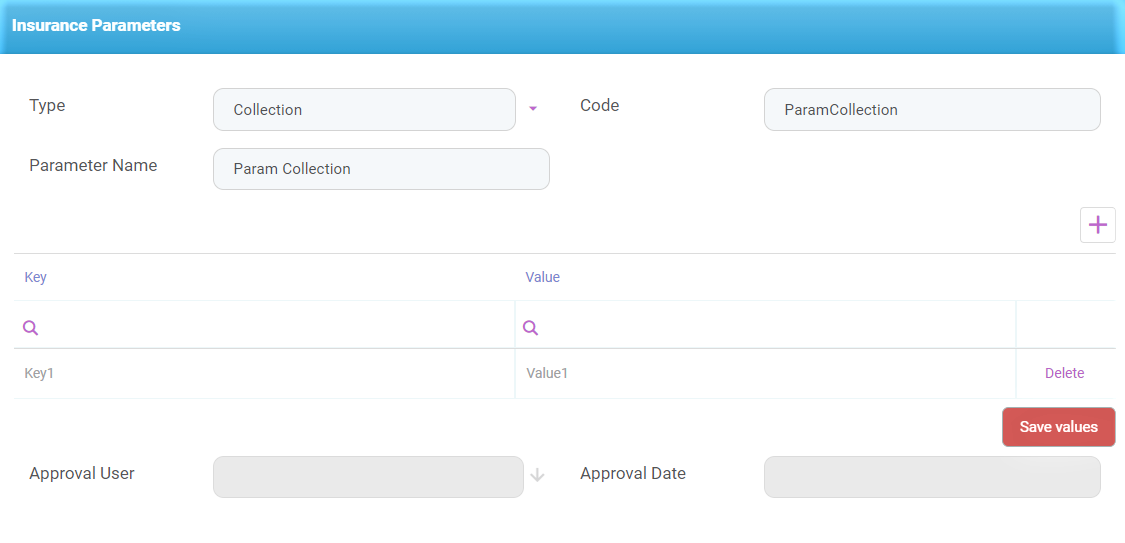Select the Key1 cell
The width and height of the screenshot is (1125, 543).
[264, 373]
